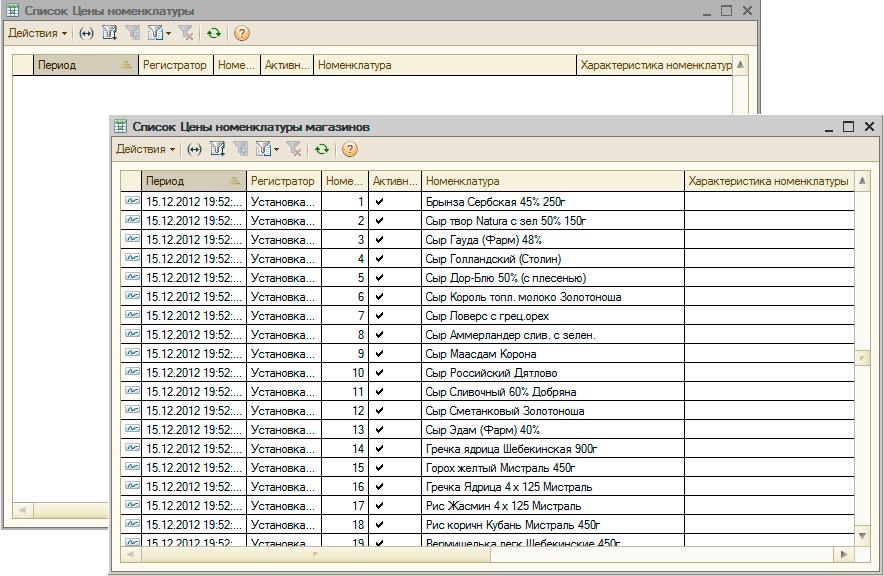Toggle activity checkmark for Рис Жасмин row
Viewport: 884px width, 576px height.
click(x=379, y=506)
